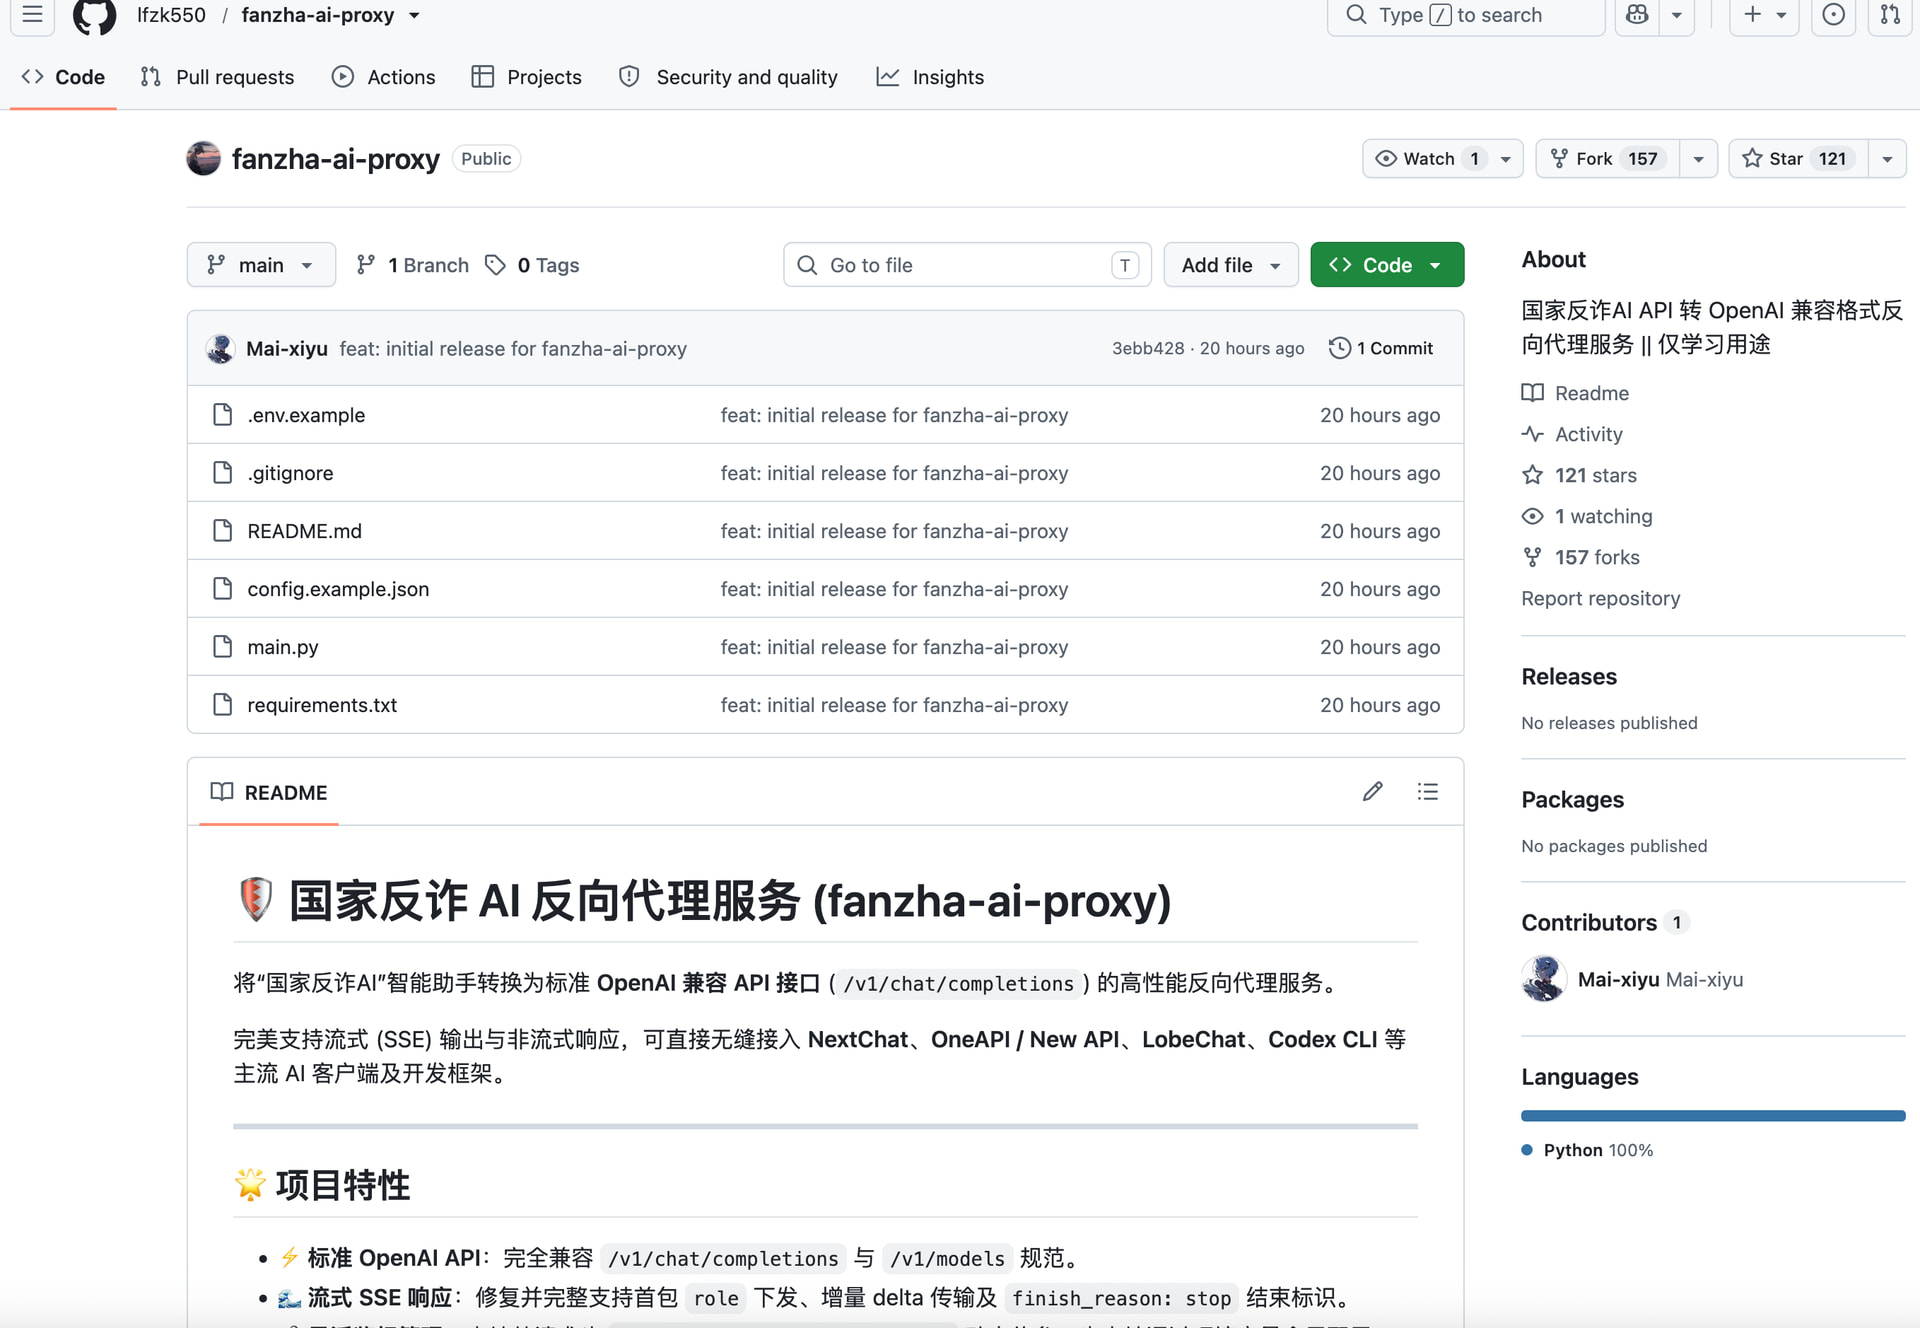Image resolution: width=1920 pixels, height=1328 pixels.
Task: Expand the main branch dropdown
Action: 261,265
